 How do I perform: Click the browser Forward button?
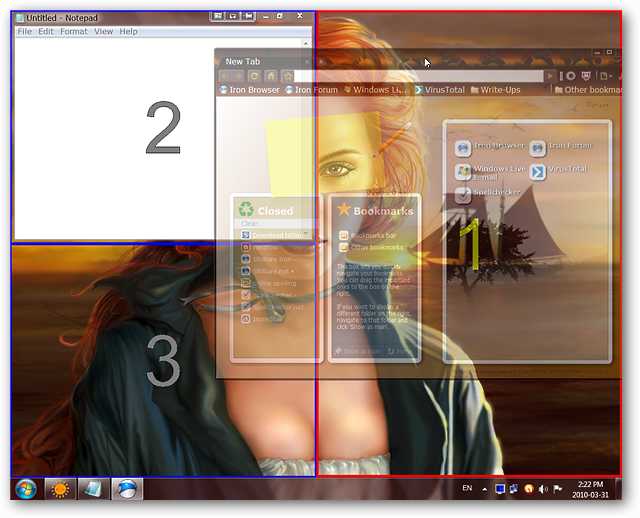point(238,76)
